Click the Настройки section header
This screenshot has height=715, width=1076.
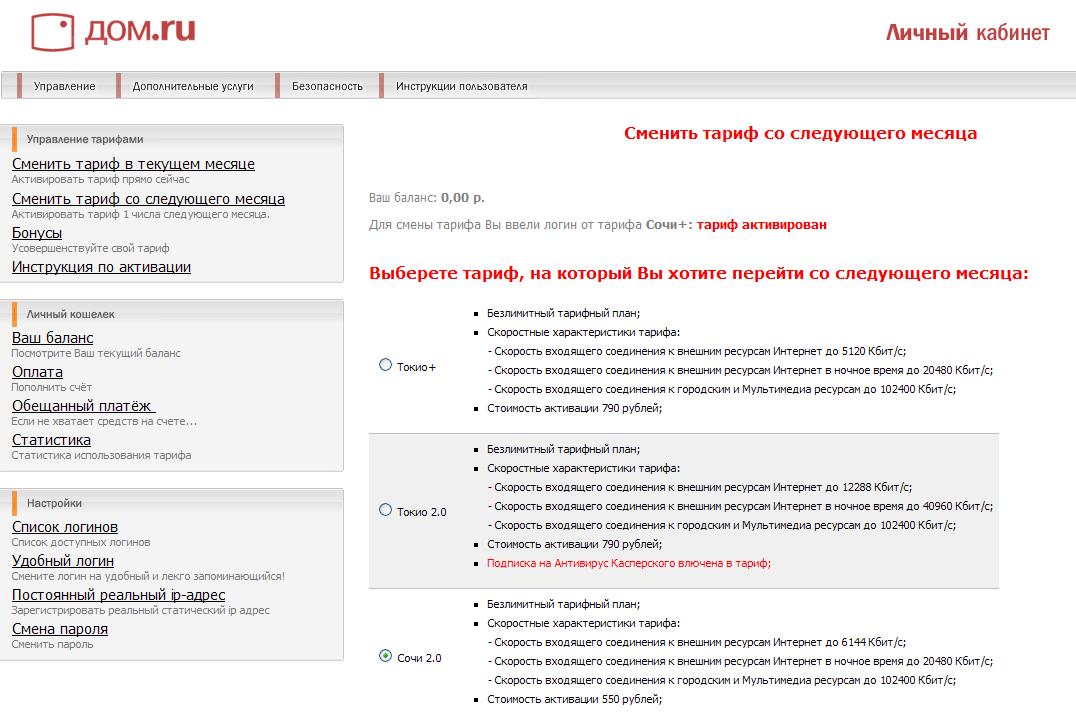pyautogui.click(x=54, y=503)
